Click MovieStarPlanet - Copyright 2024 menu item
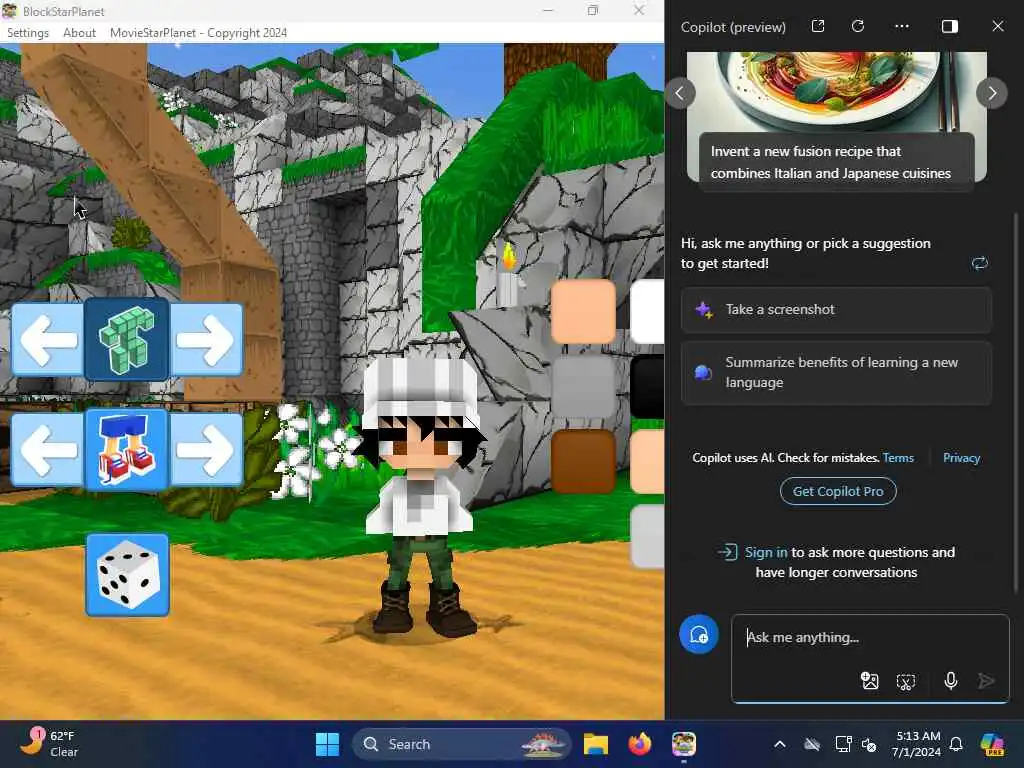Image resolution: width=1024 pixels, height=768 pixels. coord(199,33)
